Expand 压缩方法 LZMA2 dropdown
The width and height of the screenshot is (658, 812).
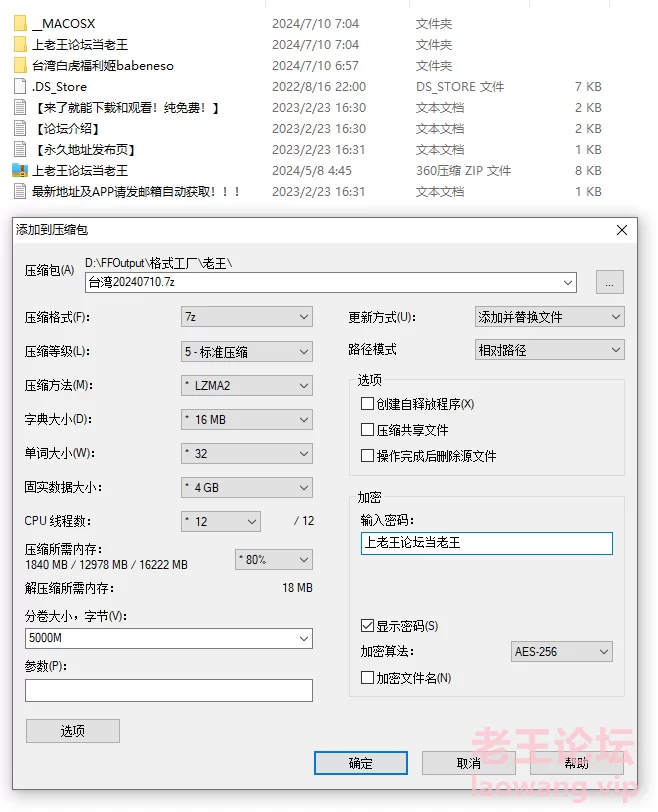tap(246, 386)
